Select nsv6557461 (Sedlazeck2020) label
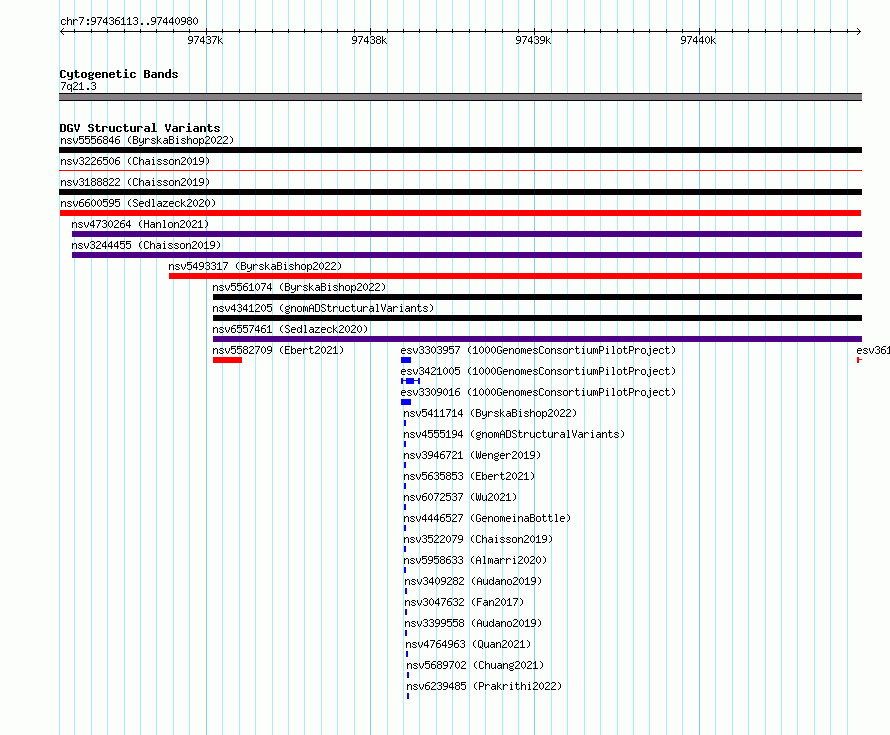 pyautogui.click(x=290, y=329)
